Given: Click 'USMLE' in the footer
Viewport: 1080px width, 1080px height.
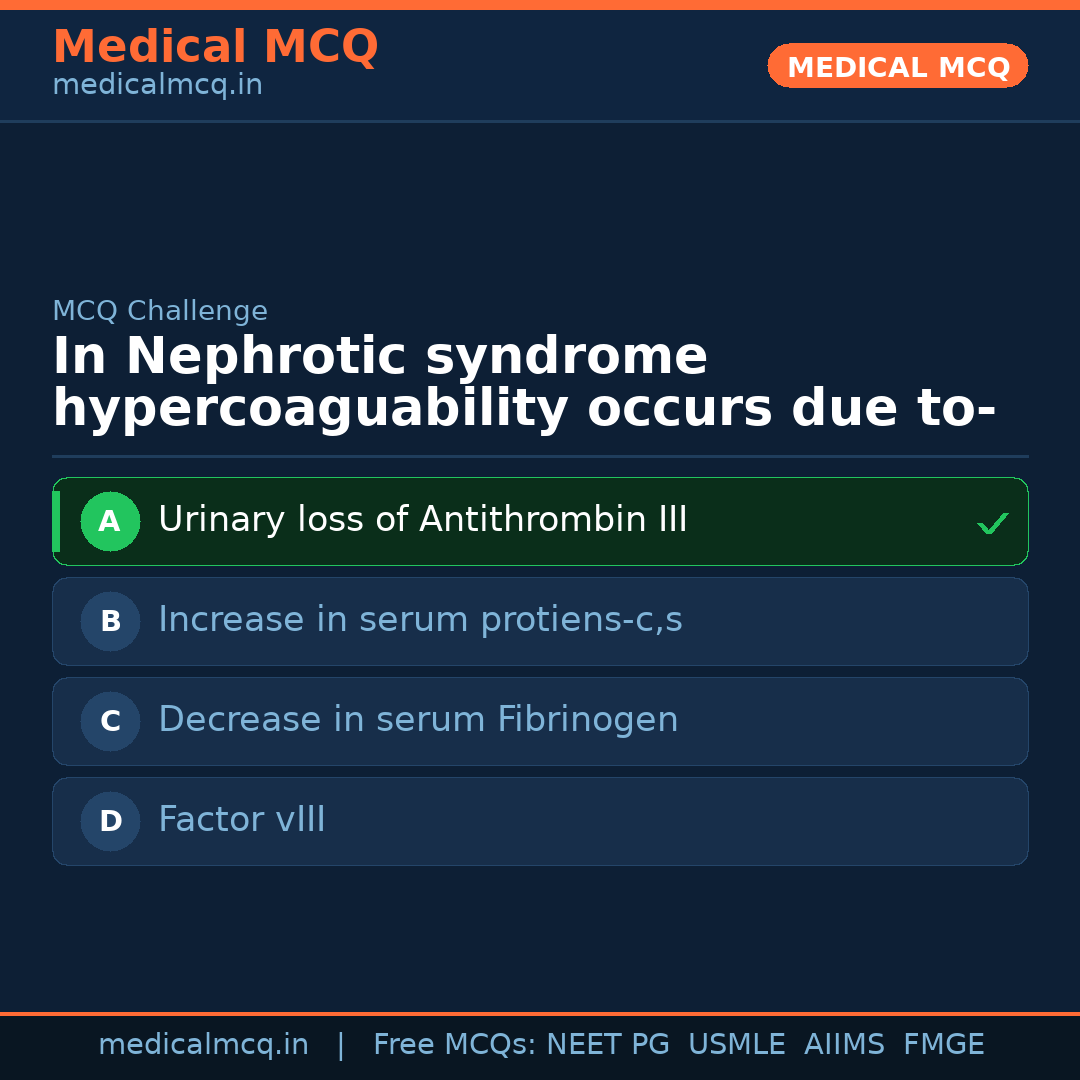Looking at the screenshot, I should click(x=736, y=1045).
